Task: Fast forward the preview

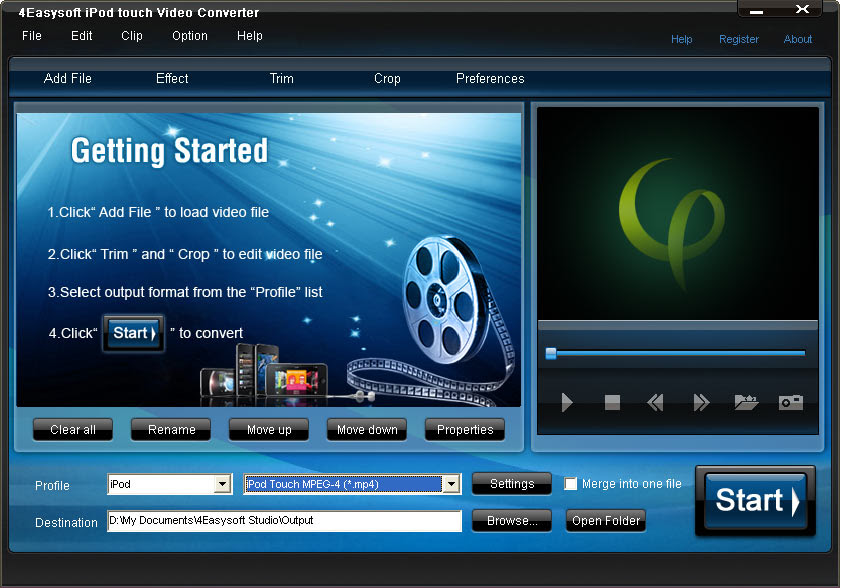Action: [x=700, y=403]
